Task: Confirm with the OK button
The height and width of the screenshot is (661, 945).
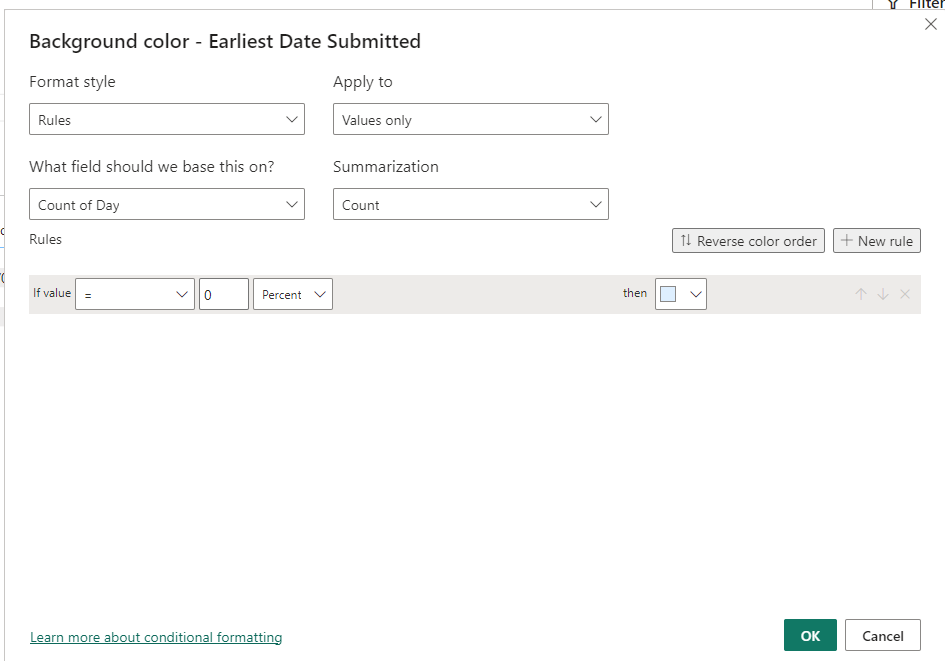Action: pos(810,635)
